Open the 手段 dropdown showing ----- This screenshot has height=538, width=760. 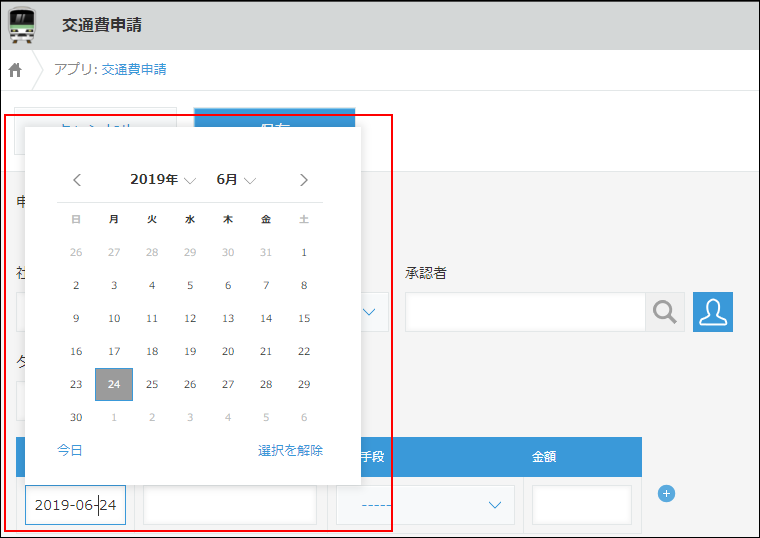click(426, 505)
